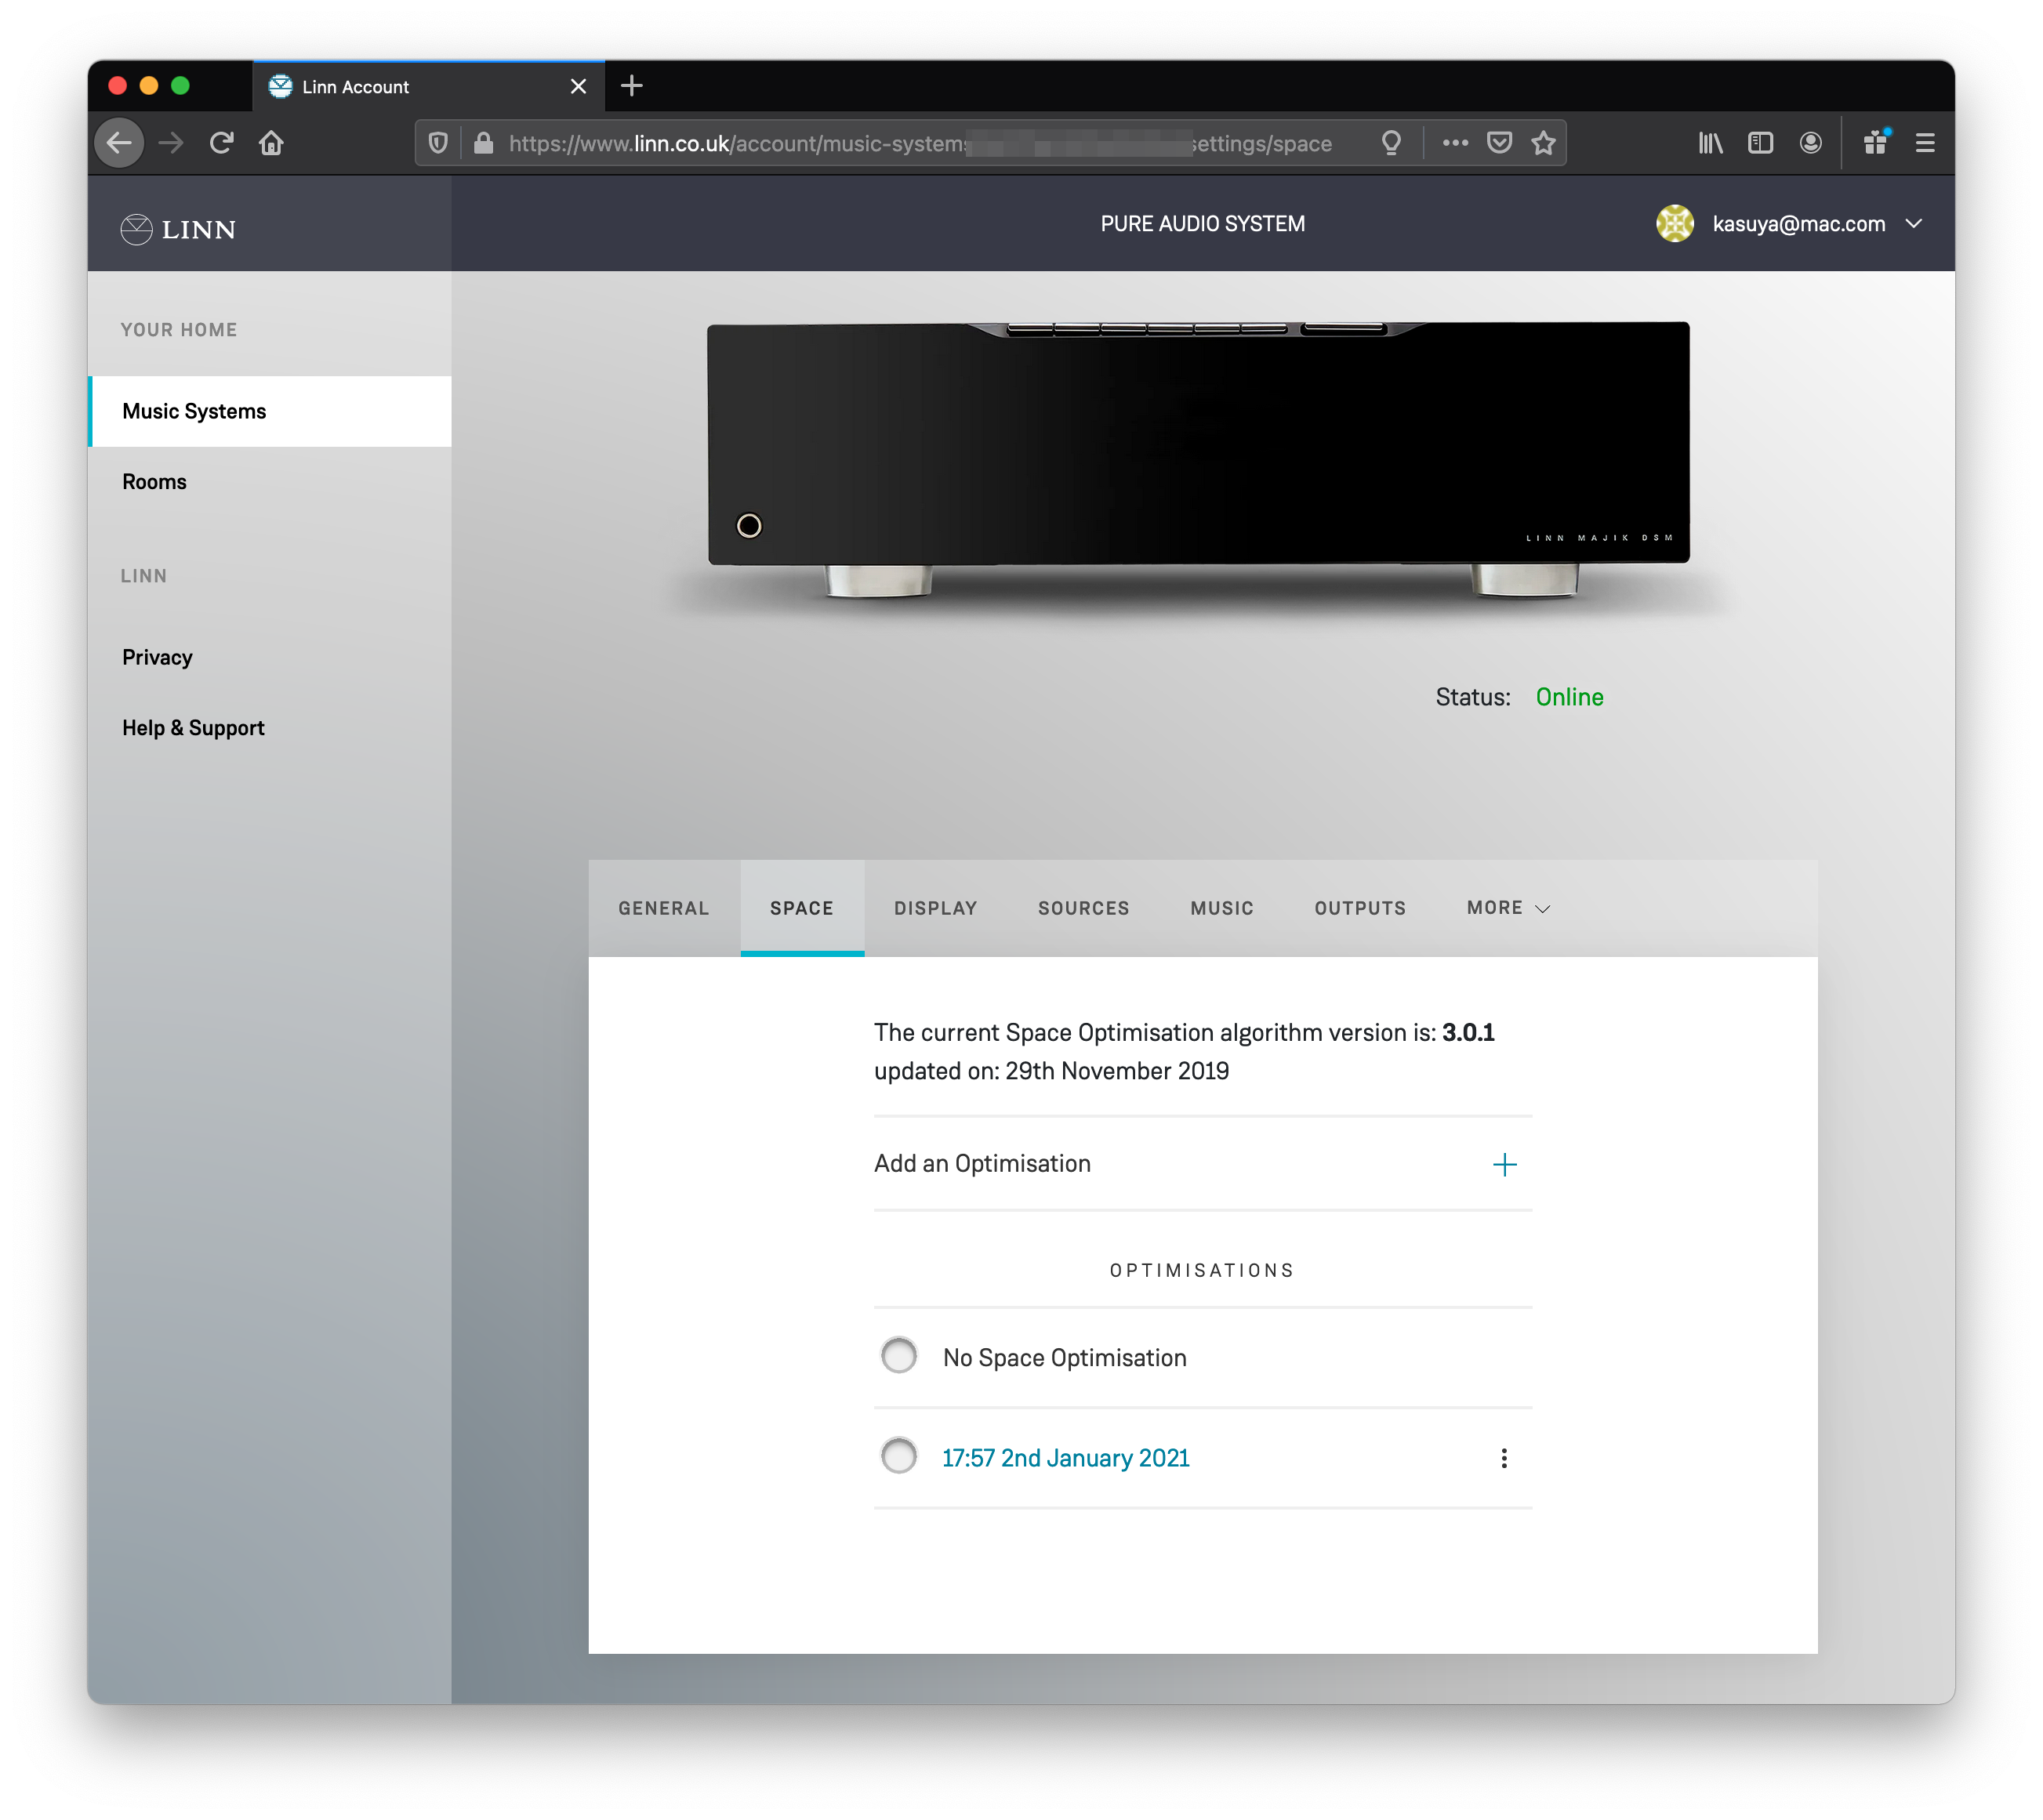Switch to the OUTPUTS tab

[x=1359, y=908]
